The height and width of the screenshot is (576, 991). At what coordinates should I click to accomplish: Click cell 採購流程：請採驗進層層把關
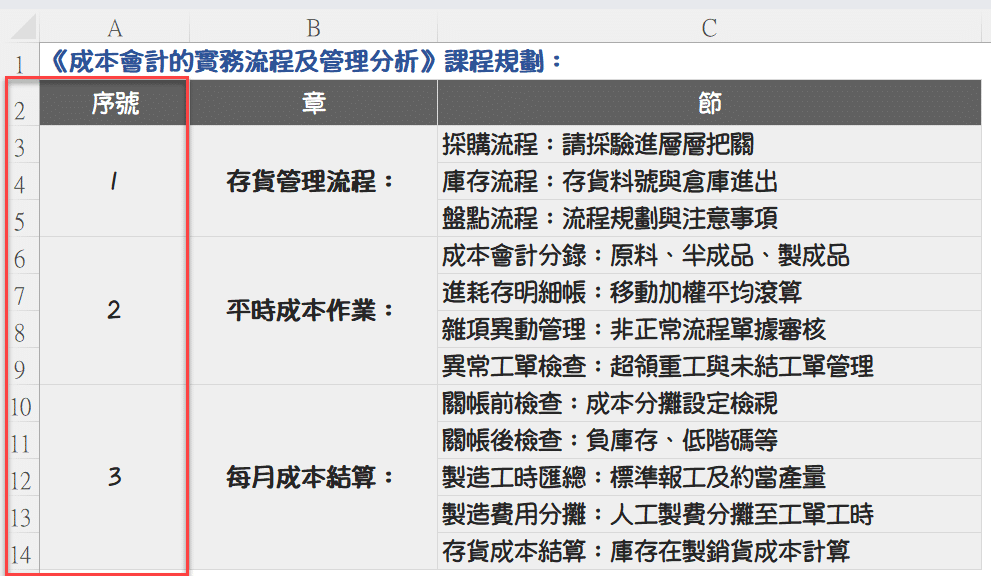[709, 144]
